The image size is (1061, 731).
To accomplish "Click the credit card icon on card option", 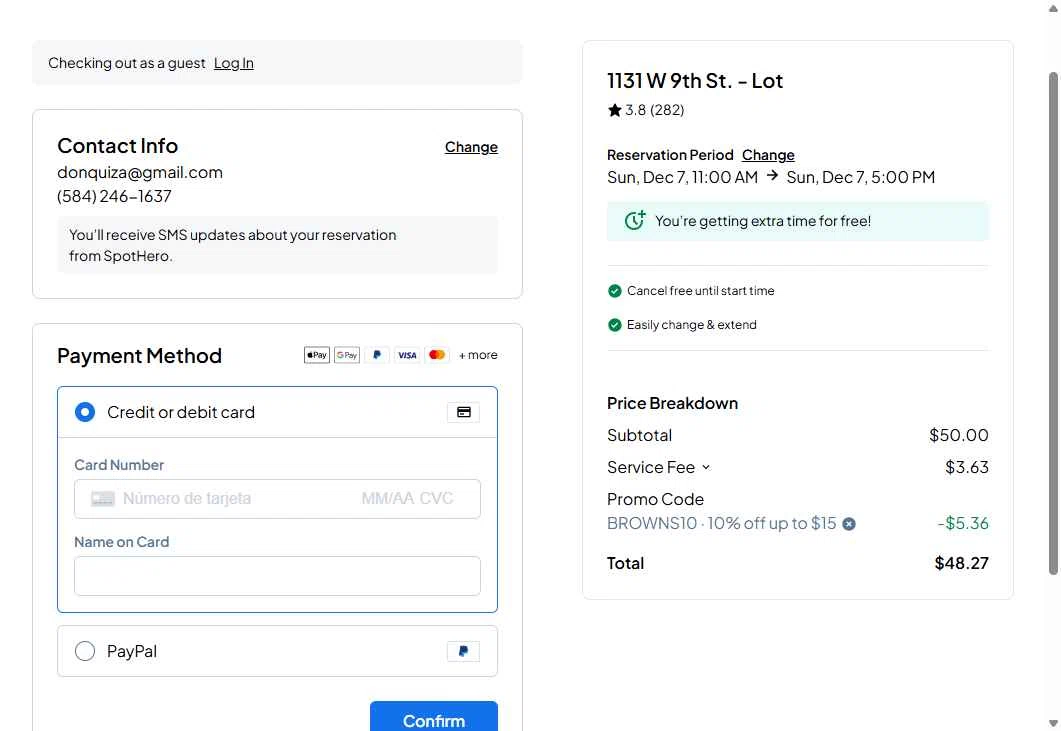I will 463,412.
